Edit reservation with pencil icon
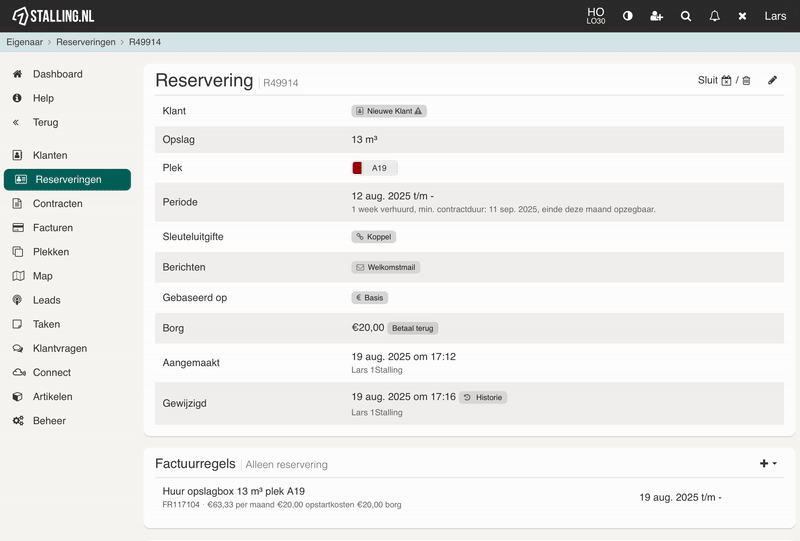800x541 pixels. tap(772, 80)
